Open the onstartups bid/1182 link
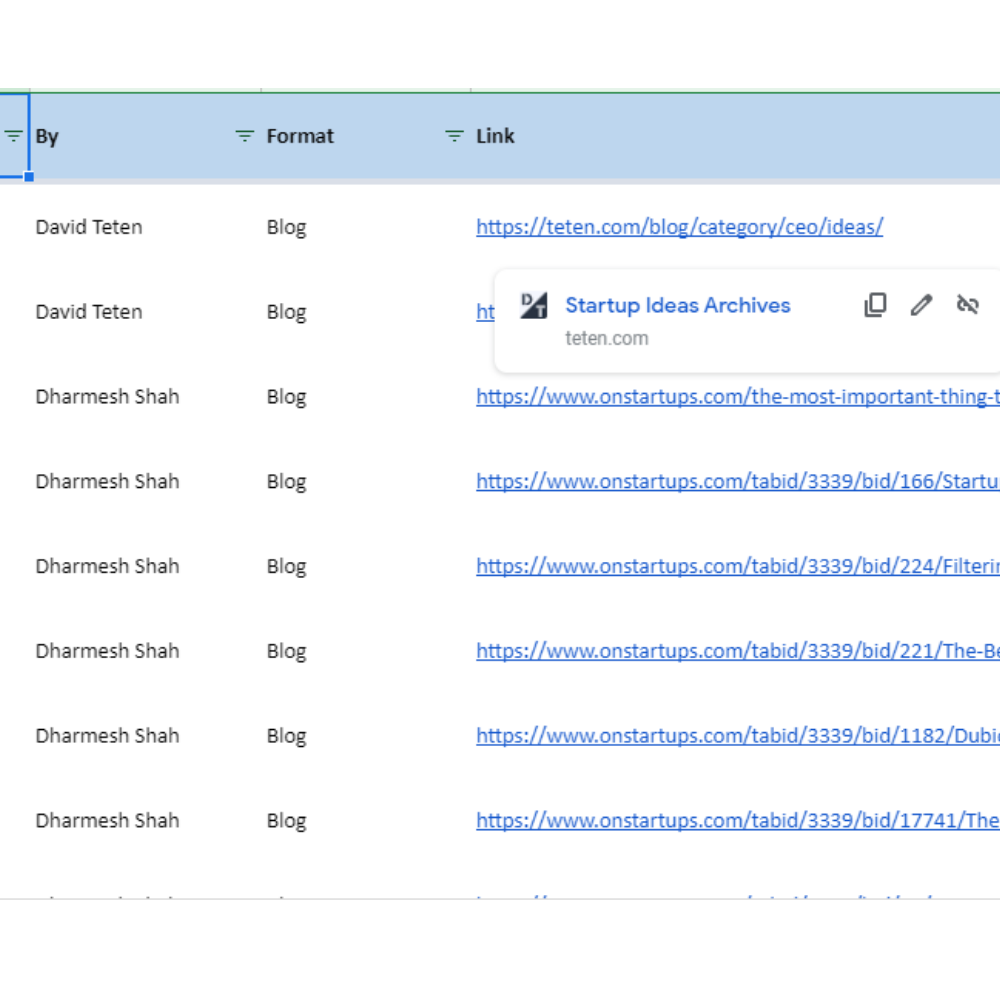This screenshot has height=1000, width=1000. (x=738, y=736)
